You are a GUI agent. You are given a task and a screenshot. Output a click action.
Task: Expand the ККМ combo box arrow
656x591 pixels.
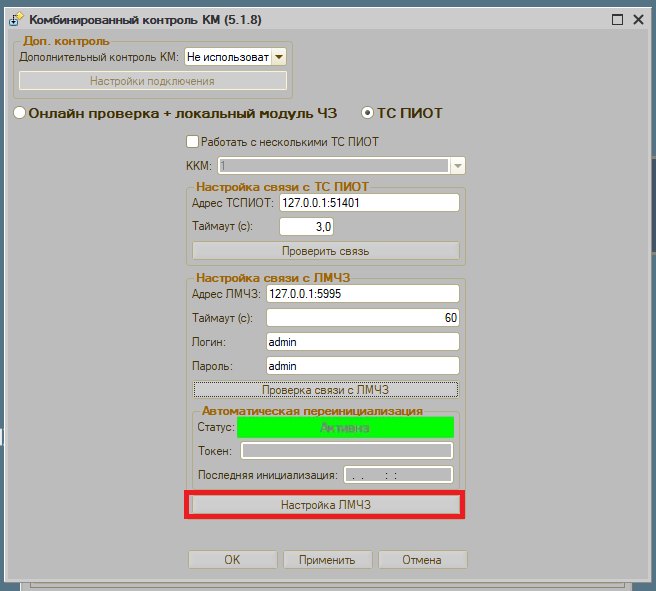[x=457, y=166]
